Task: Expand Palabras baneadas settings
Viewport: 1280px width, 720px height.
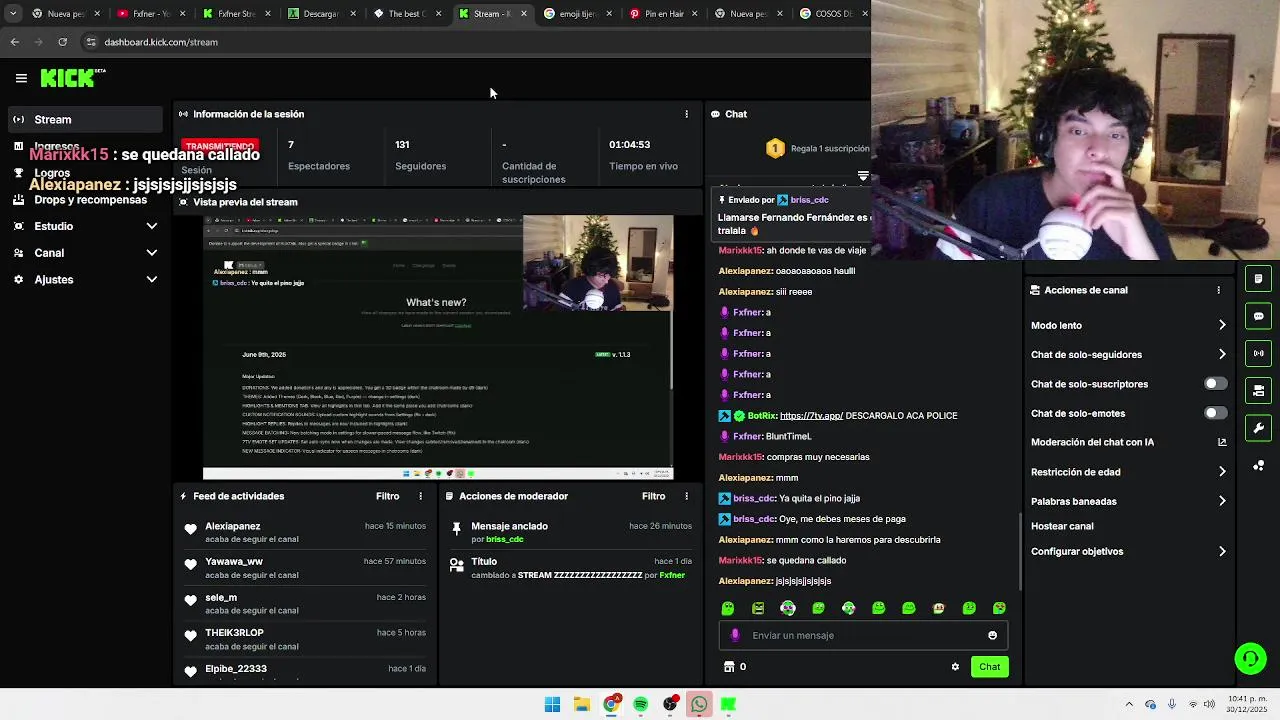Action: [1222, 501]
